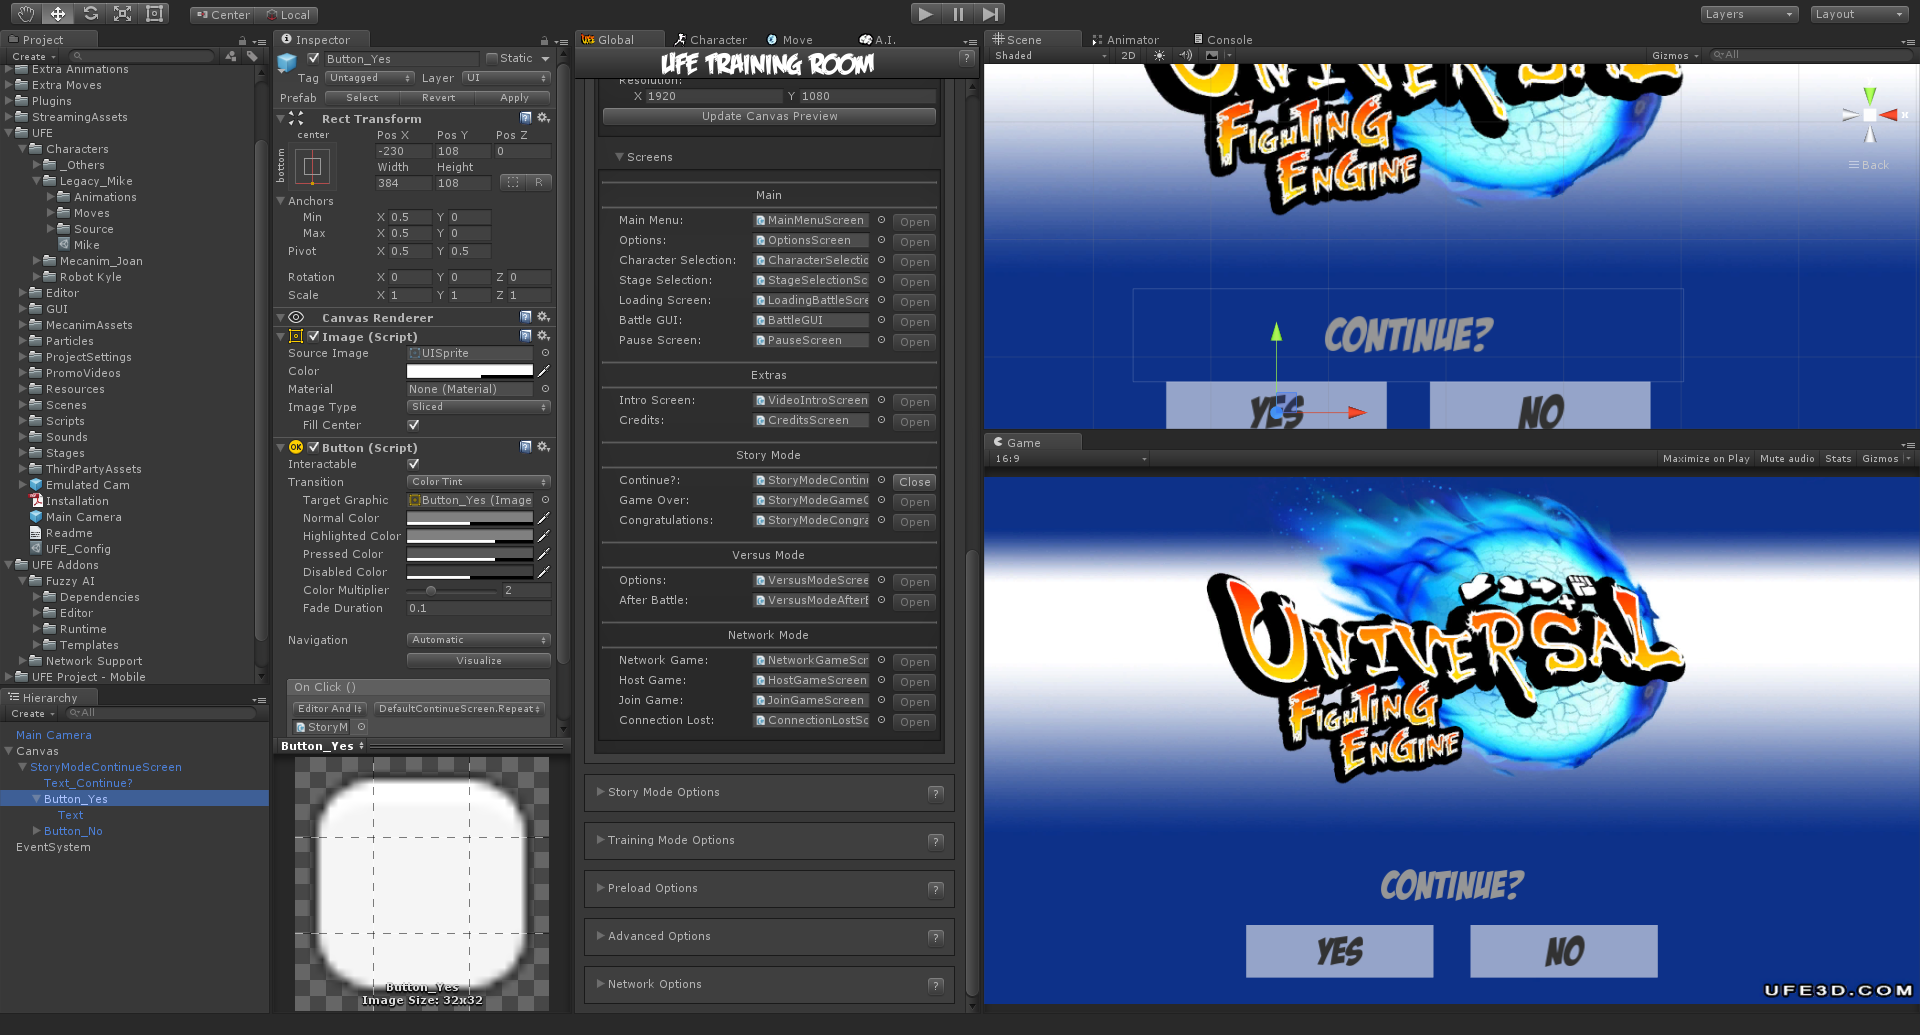Open the Layout dropdown
Viewport: 1920px width, 1035px height.
tap(1859, 14)
